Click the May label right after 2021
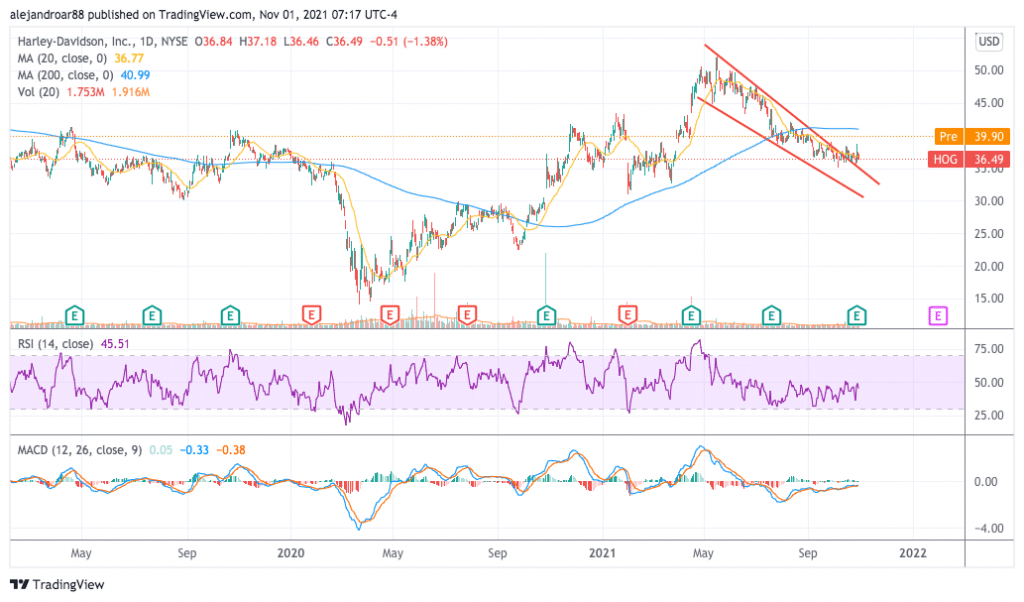Viewport: 1024px width, 602px height. point(703,553)
